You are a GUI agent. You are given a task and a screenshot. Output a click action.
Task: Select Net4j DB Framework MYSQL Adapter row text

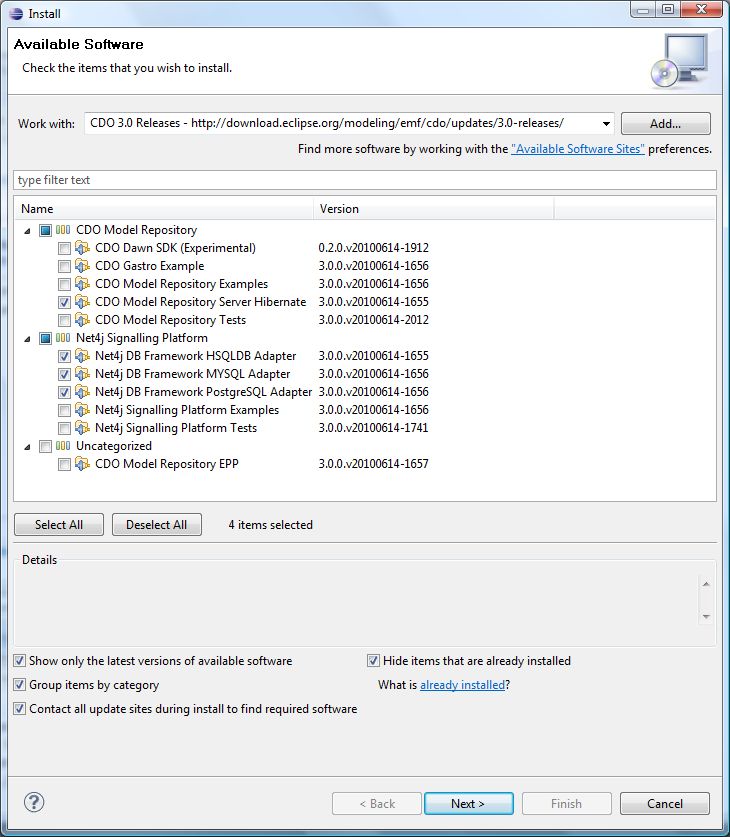(x=193, y=374)
